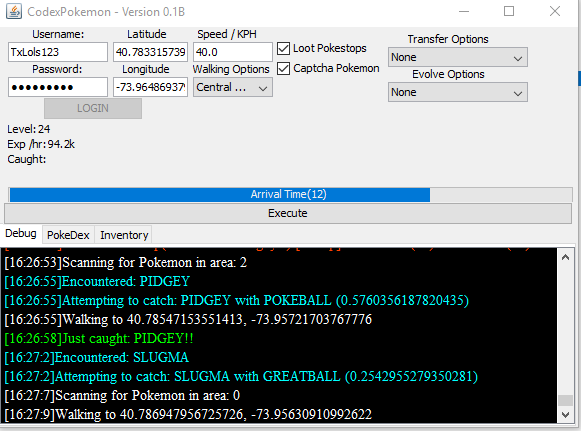Image resolution: width=581 pixels, height=431 pixels.
Task: Click 'Attempting to catch: SLUGMA with GREATBALL' line
Action: (x=241, y=377)
